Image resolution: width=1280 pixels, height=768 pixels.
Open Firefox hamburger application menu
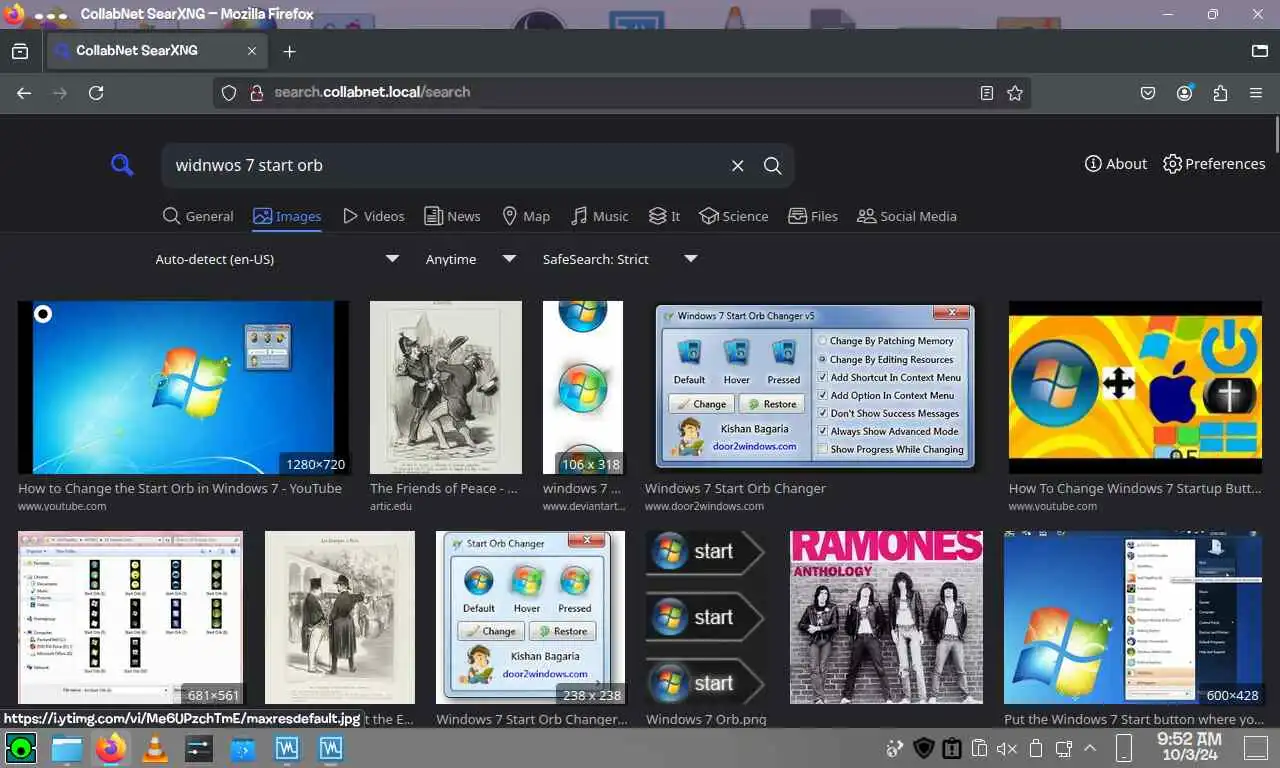(x=1256, y=93)
